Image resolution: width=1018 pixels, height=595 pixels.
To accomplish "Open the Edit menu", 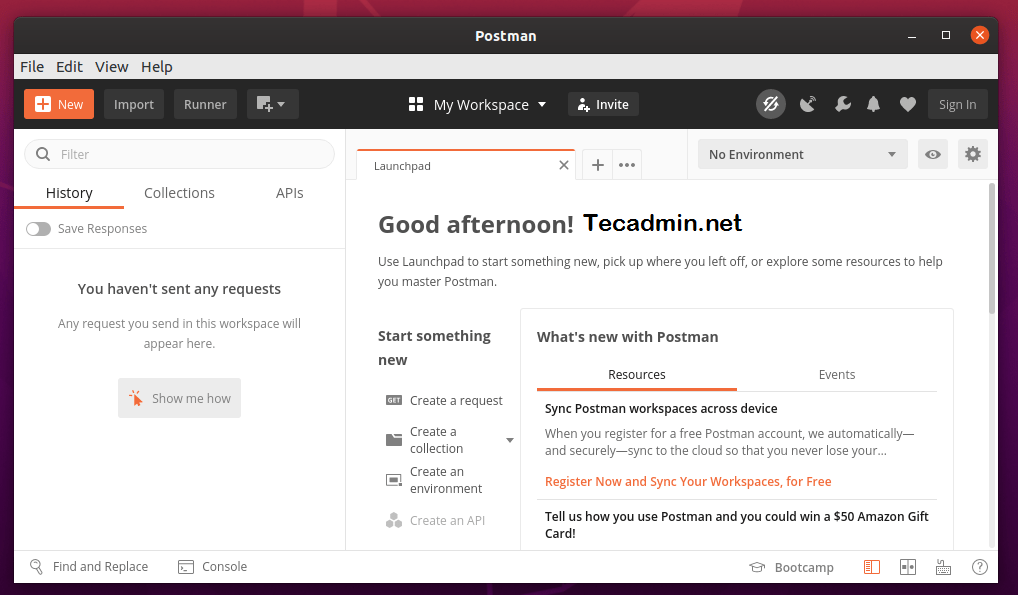I will coord(69,67).
